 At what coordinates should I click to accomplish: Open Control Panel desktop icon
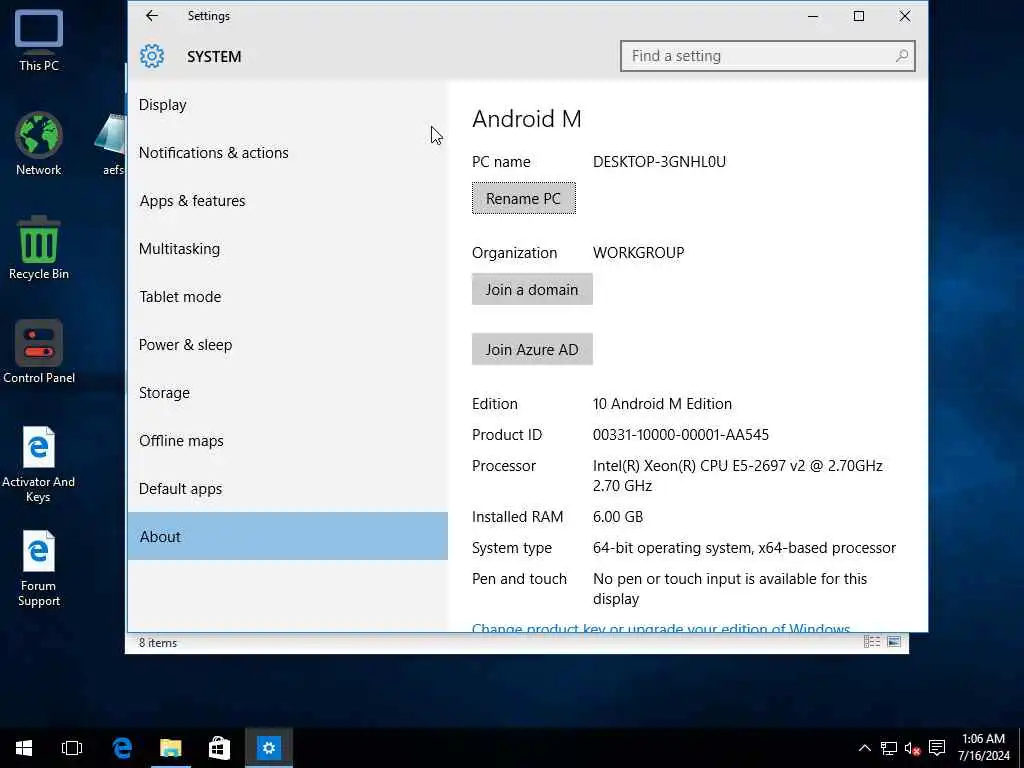coord(39,352)
